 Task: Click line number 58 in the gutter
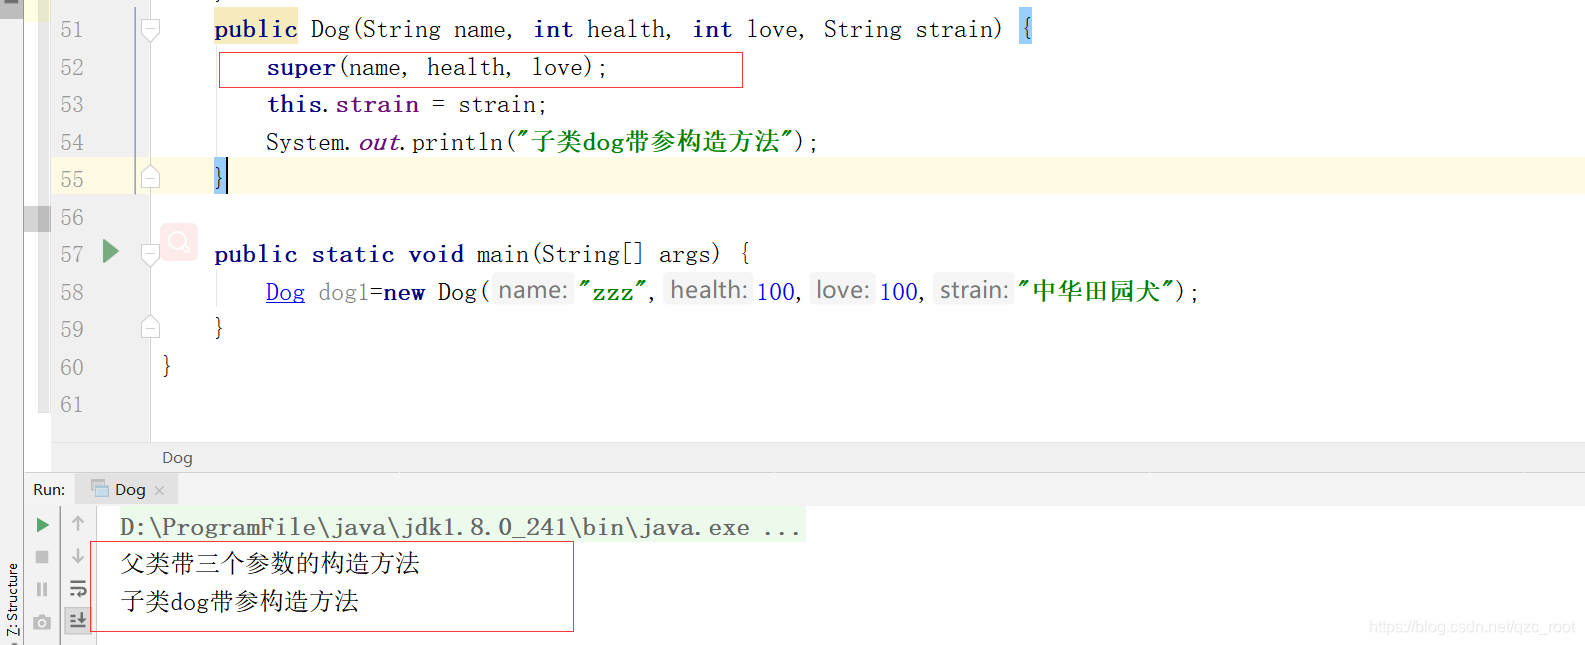click(x=72, y=292)
